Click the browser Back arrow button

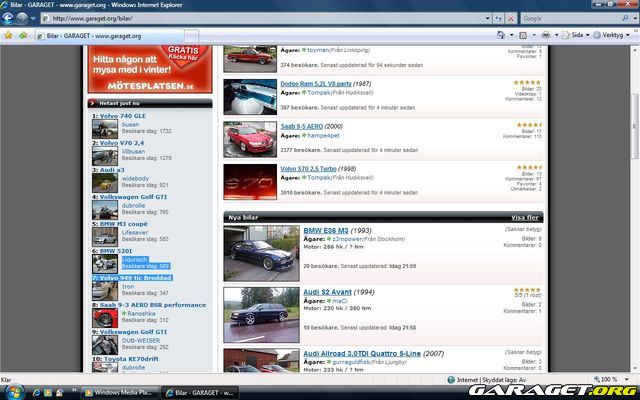(x=8, y=18)
